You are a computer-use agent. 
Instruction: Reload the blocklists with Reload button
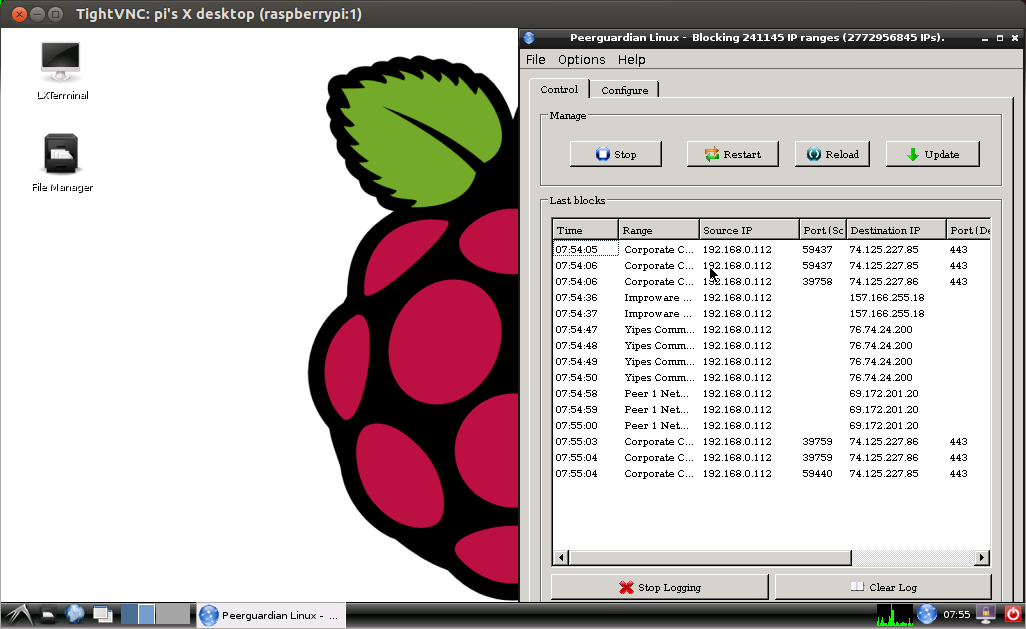click(x=832, y=154)
